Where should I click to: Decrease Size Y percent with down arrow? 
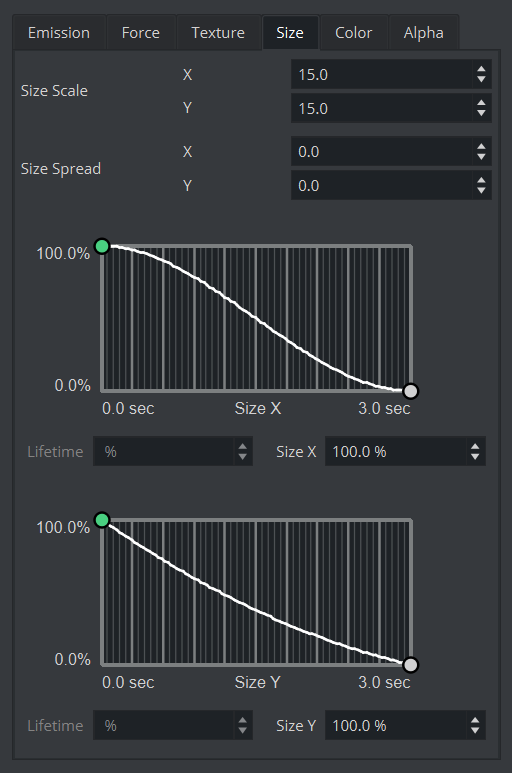click(x=475, y=731)
